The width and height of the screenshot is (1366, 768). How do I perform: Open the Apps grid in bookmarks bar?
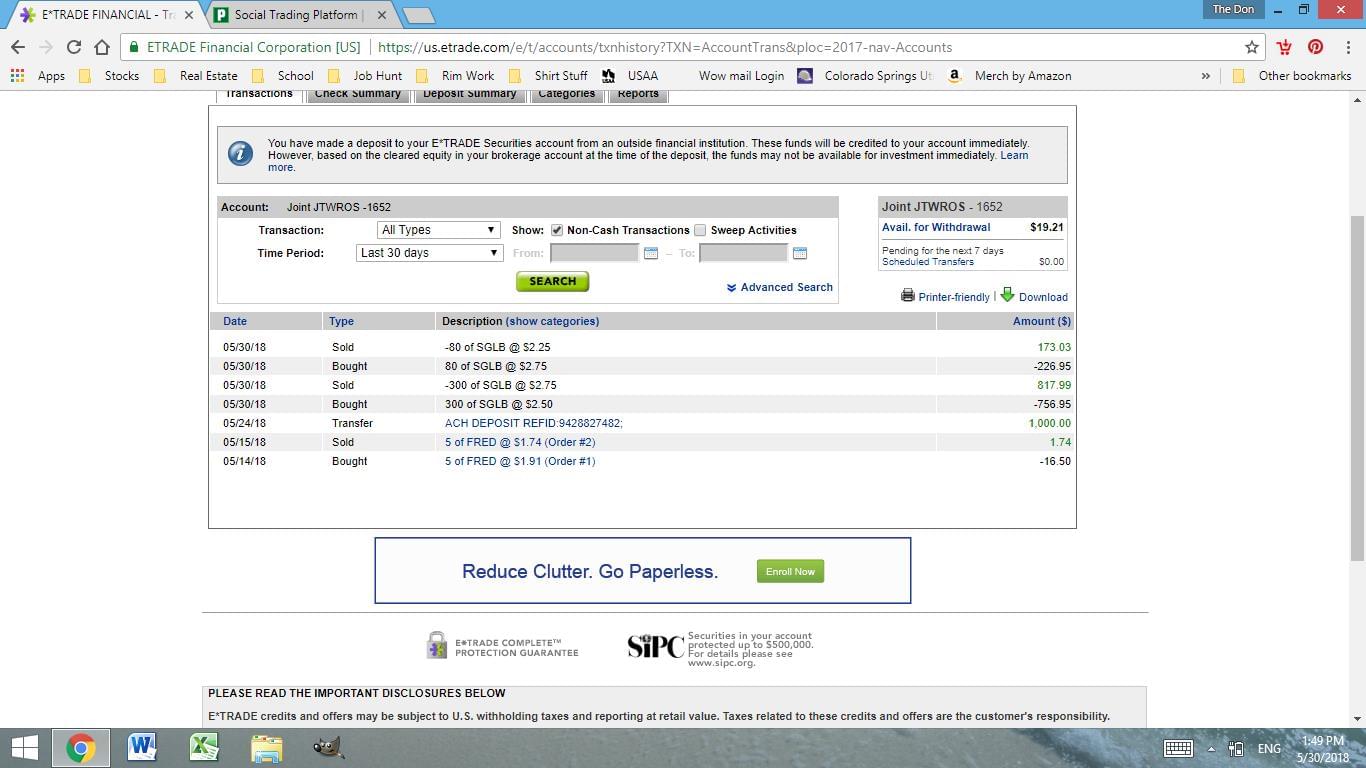tap(38, 76)
